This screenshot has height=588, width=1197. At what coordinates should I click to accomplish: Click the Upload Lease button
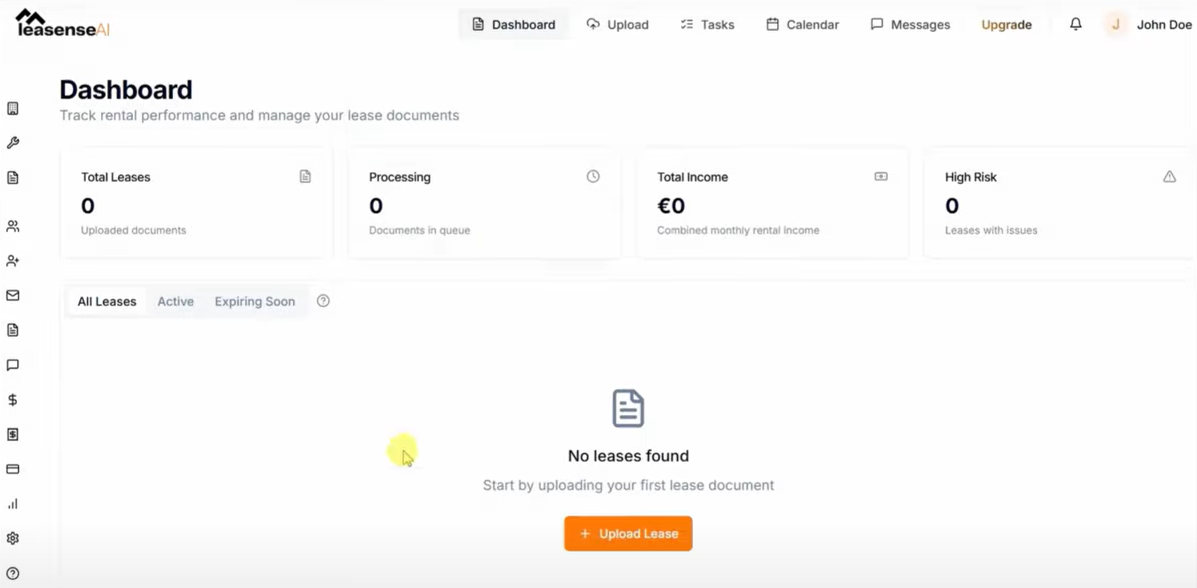click(628, 533)
